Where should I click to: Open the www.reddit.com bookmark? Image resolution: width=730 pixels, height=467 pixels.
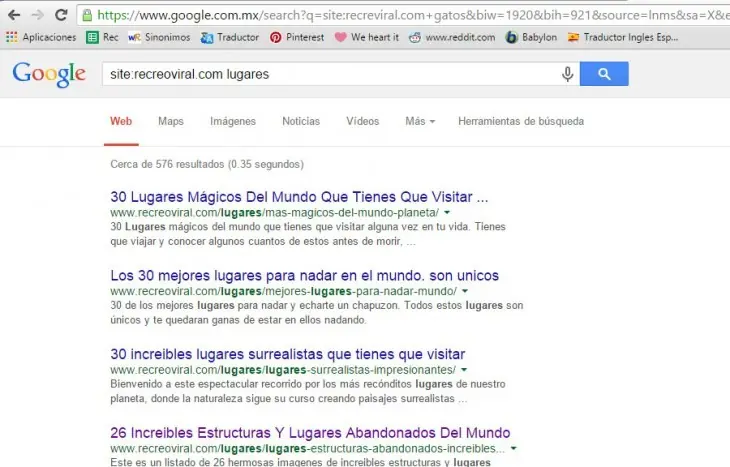coord(452,37)
